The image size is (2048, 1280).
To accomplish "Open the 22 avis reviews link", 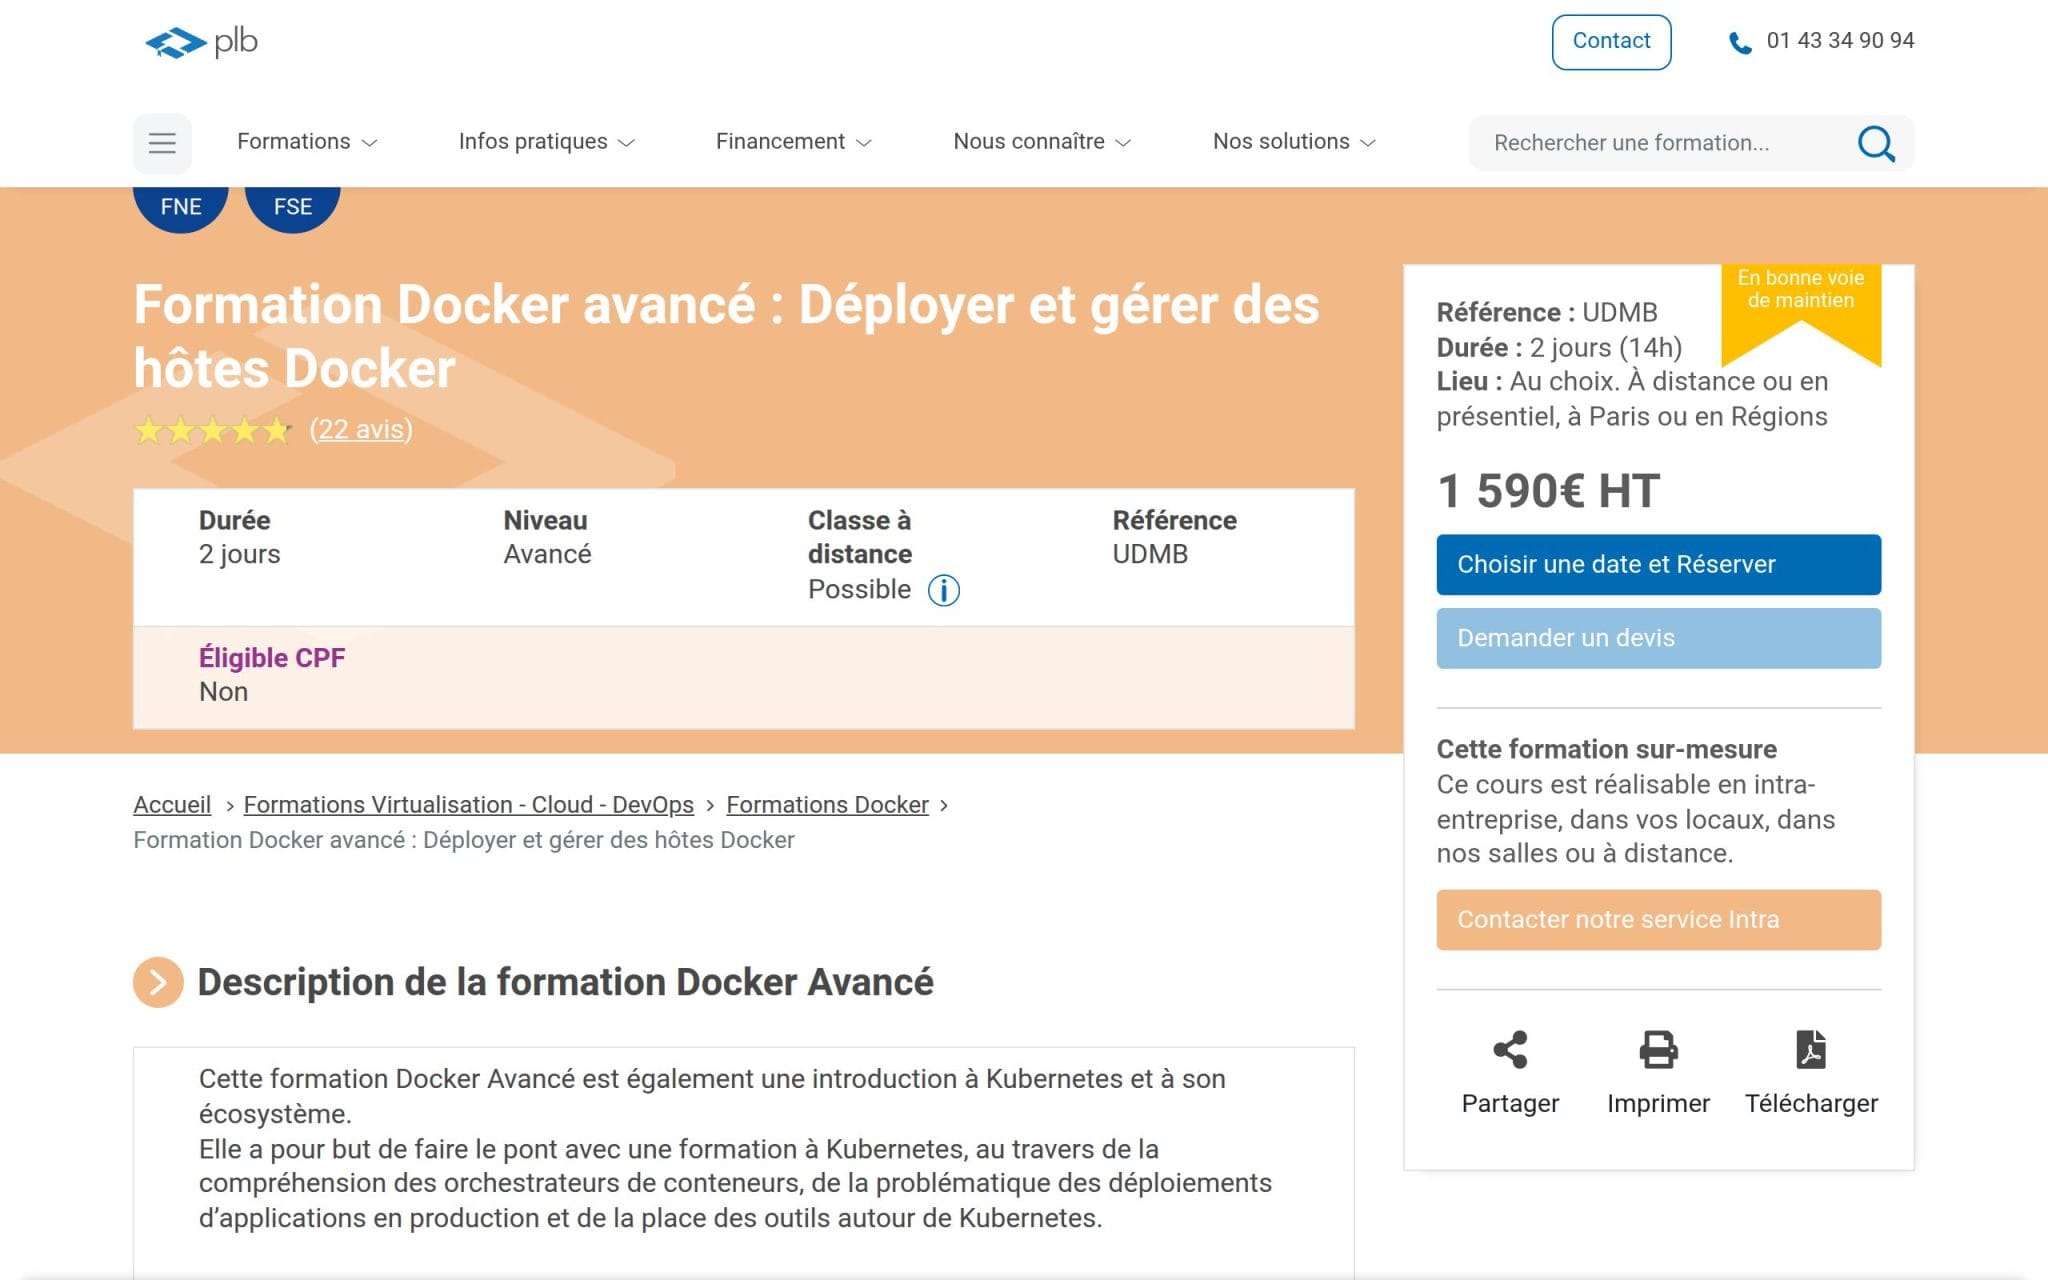I will point(361,430).
